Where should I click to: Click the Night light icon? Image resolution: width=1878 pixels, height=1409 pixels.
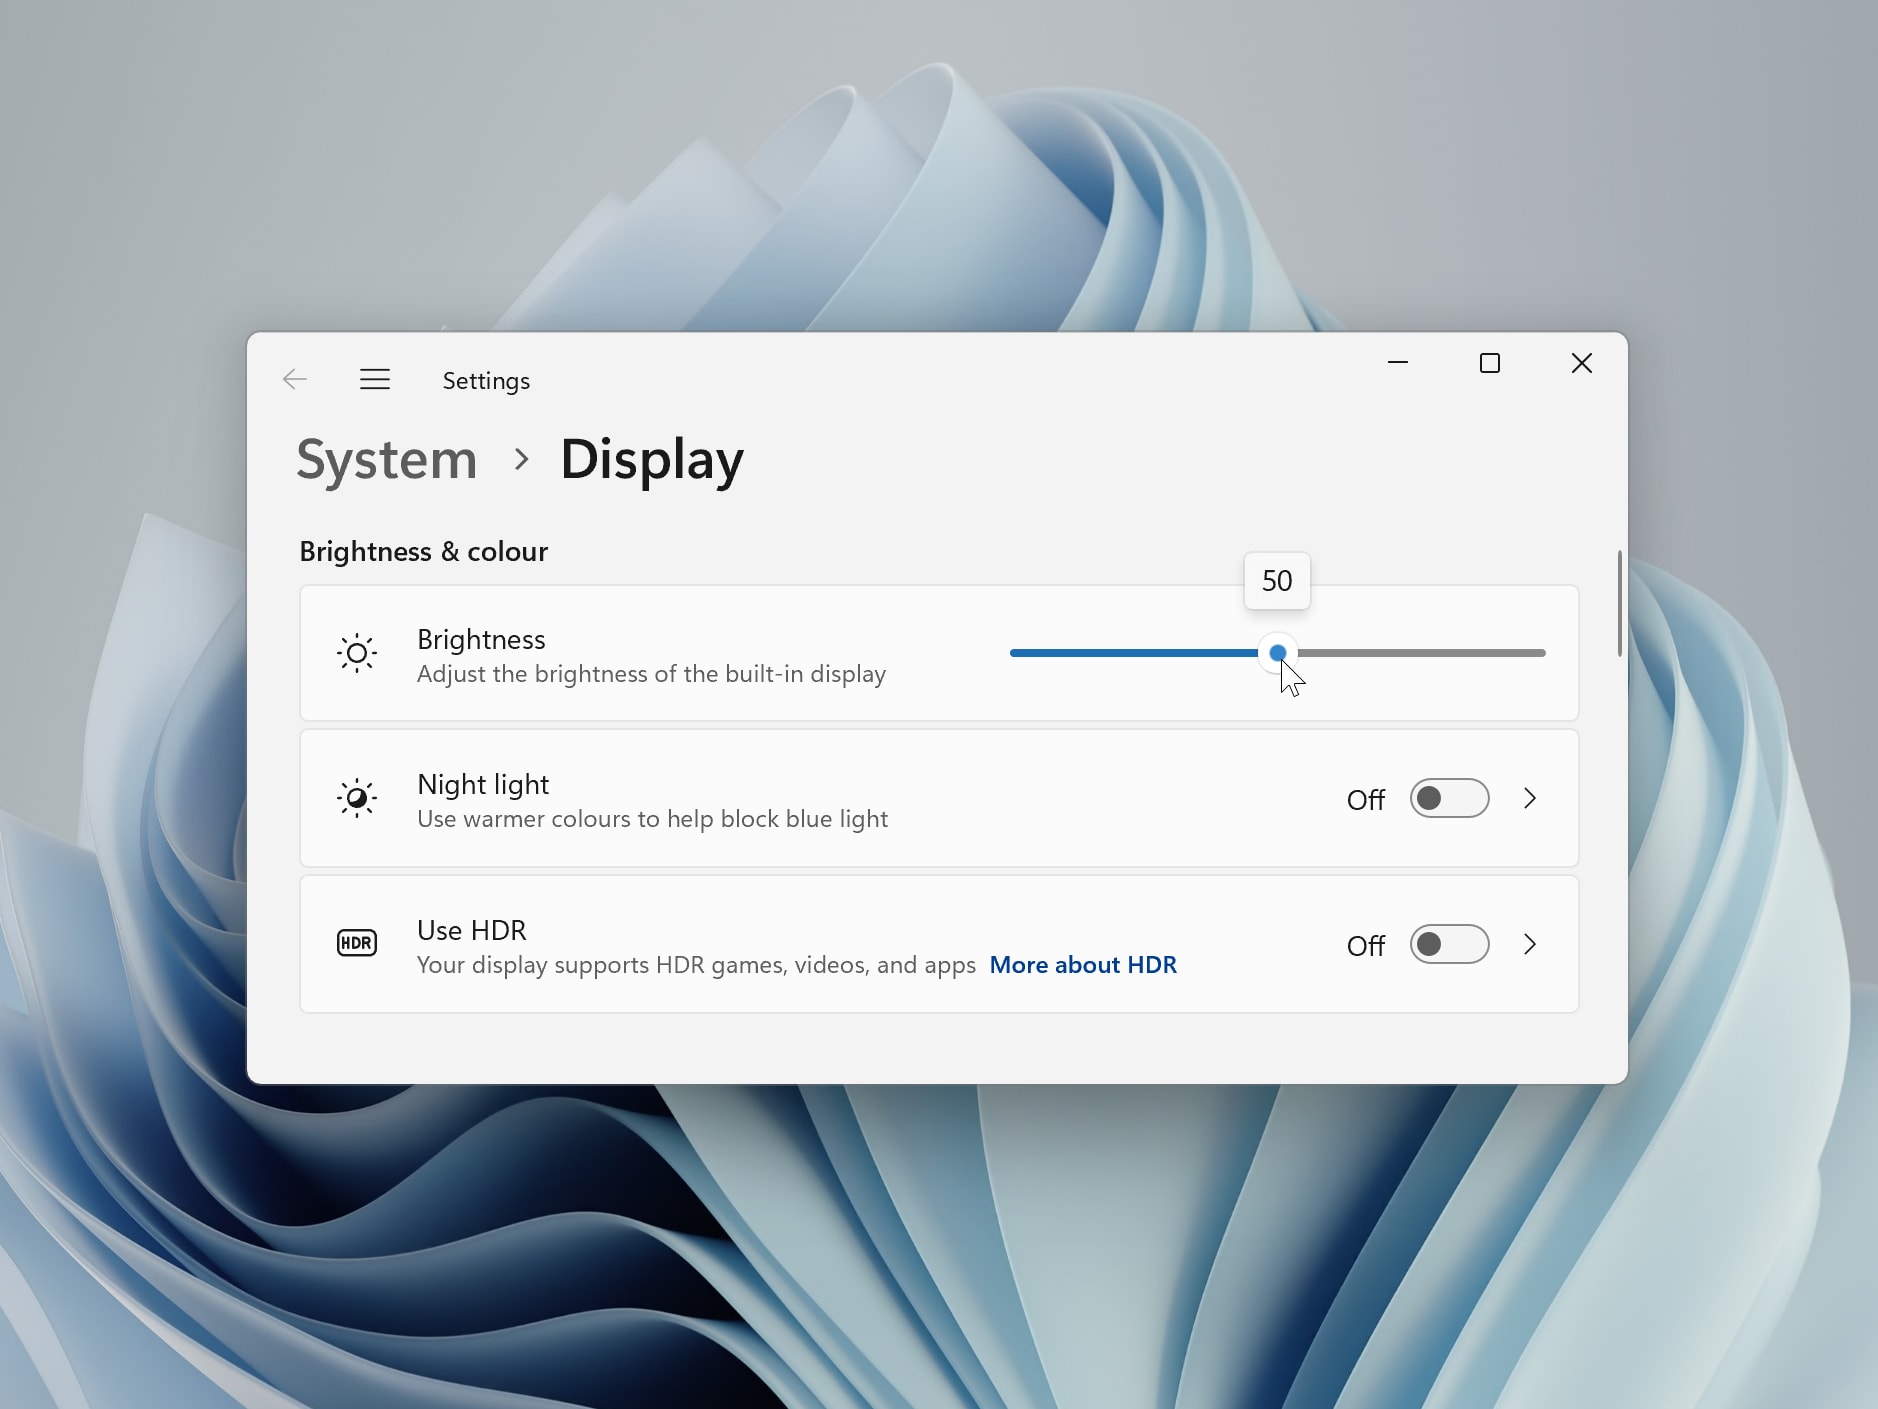point(357,797)
